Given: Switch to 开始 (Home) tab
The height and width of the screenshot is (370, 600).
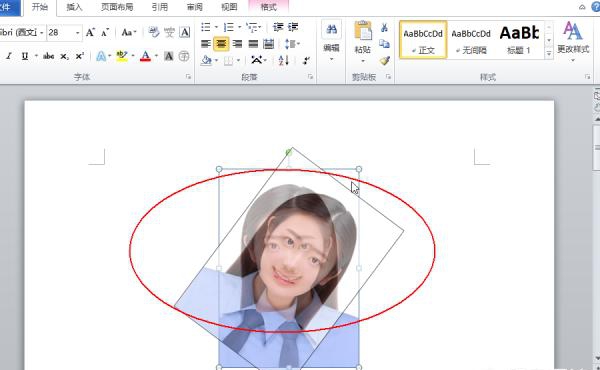Looking at the screenshot, I should pyautogui.click(x=40, y=7).
